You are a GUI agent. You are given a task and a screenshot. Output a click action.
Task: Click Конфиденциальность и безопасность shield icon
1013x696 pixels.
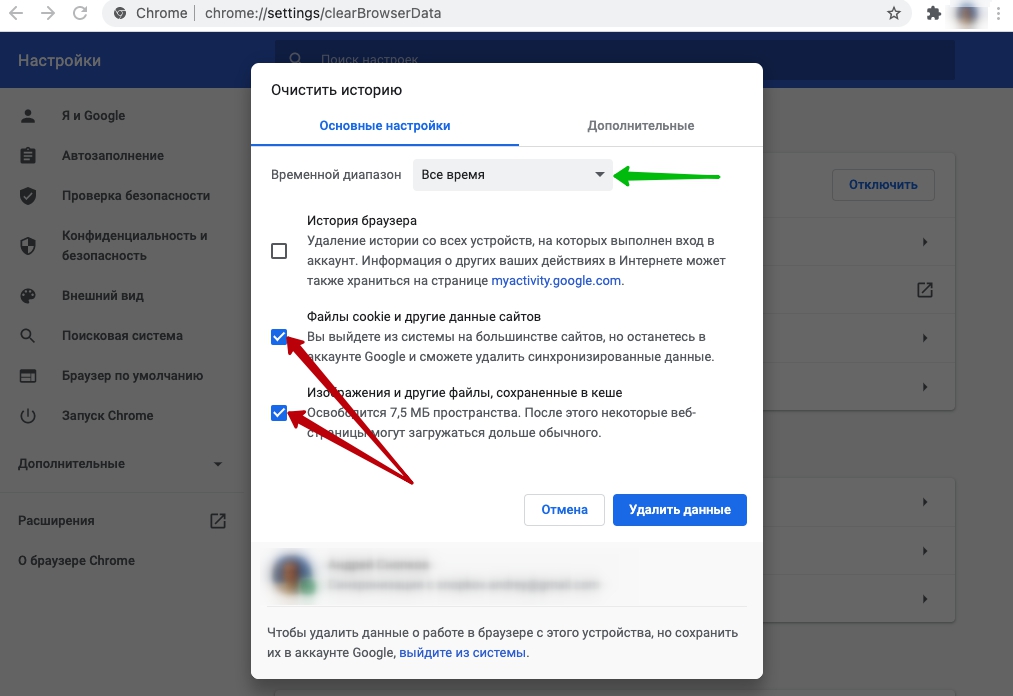pyautogui.click(x=28, y=246)
